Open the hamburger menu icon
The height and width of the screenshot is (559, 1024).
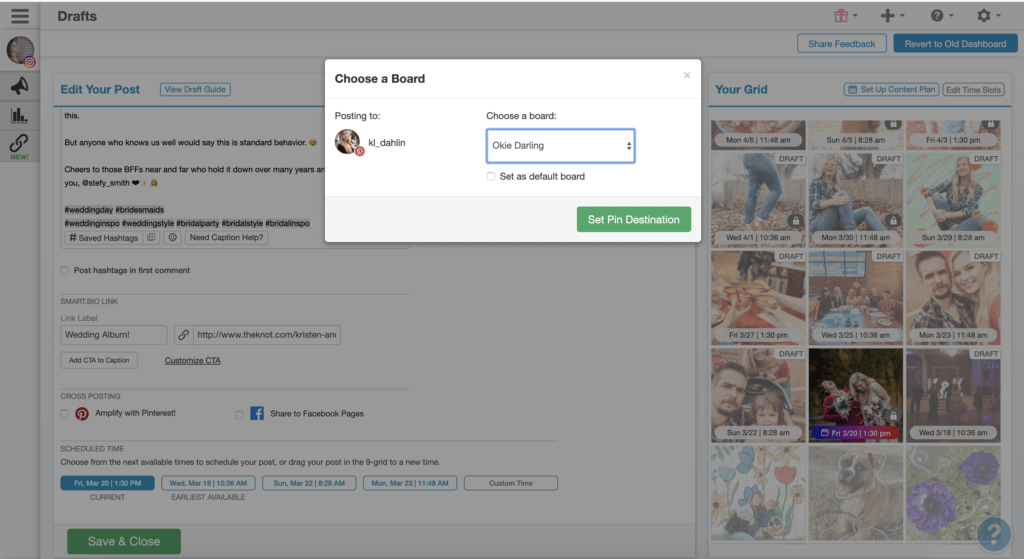(20, 16)
